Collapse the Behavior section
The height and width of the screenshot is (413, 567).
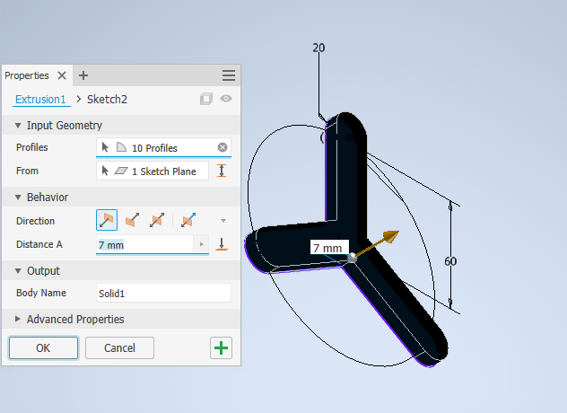[x=18, y=197]
